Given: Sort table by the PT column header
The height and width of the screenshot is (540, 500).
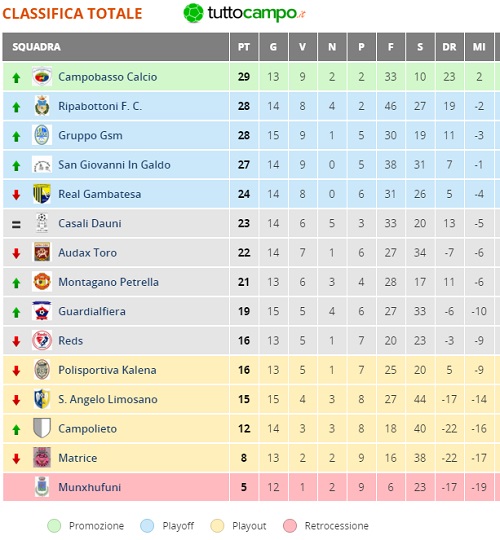Looking at the screenshot, I should [x=244, y=47].
